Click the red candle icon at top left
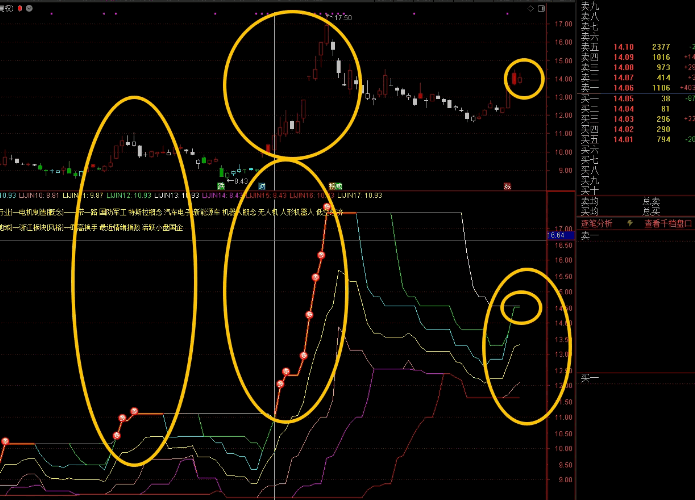Image resolution: width=695 pixels, height=500 pixels. pos(20,8)
